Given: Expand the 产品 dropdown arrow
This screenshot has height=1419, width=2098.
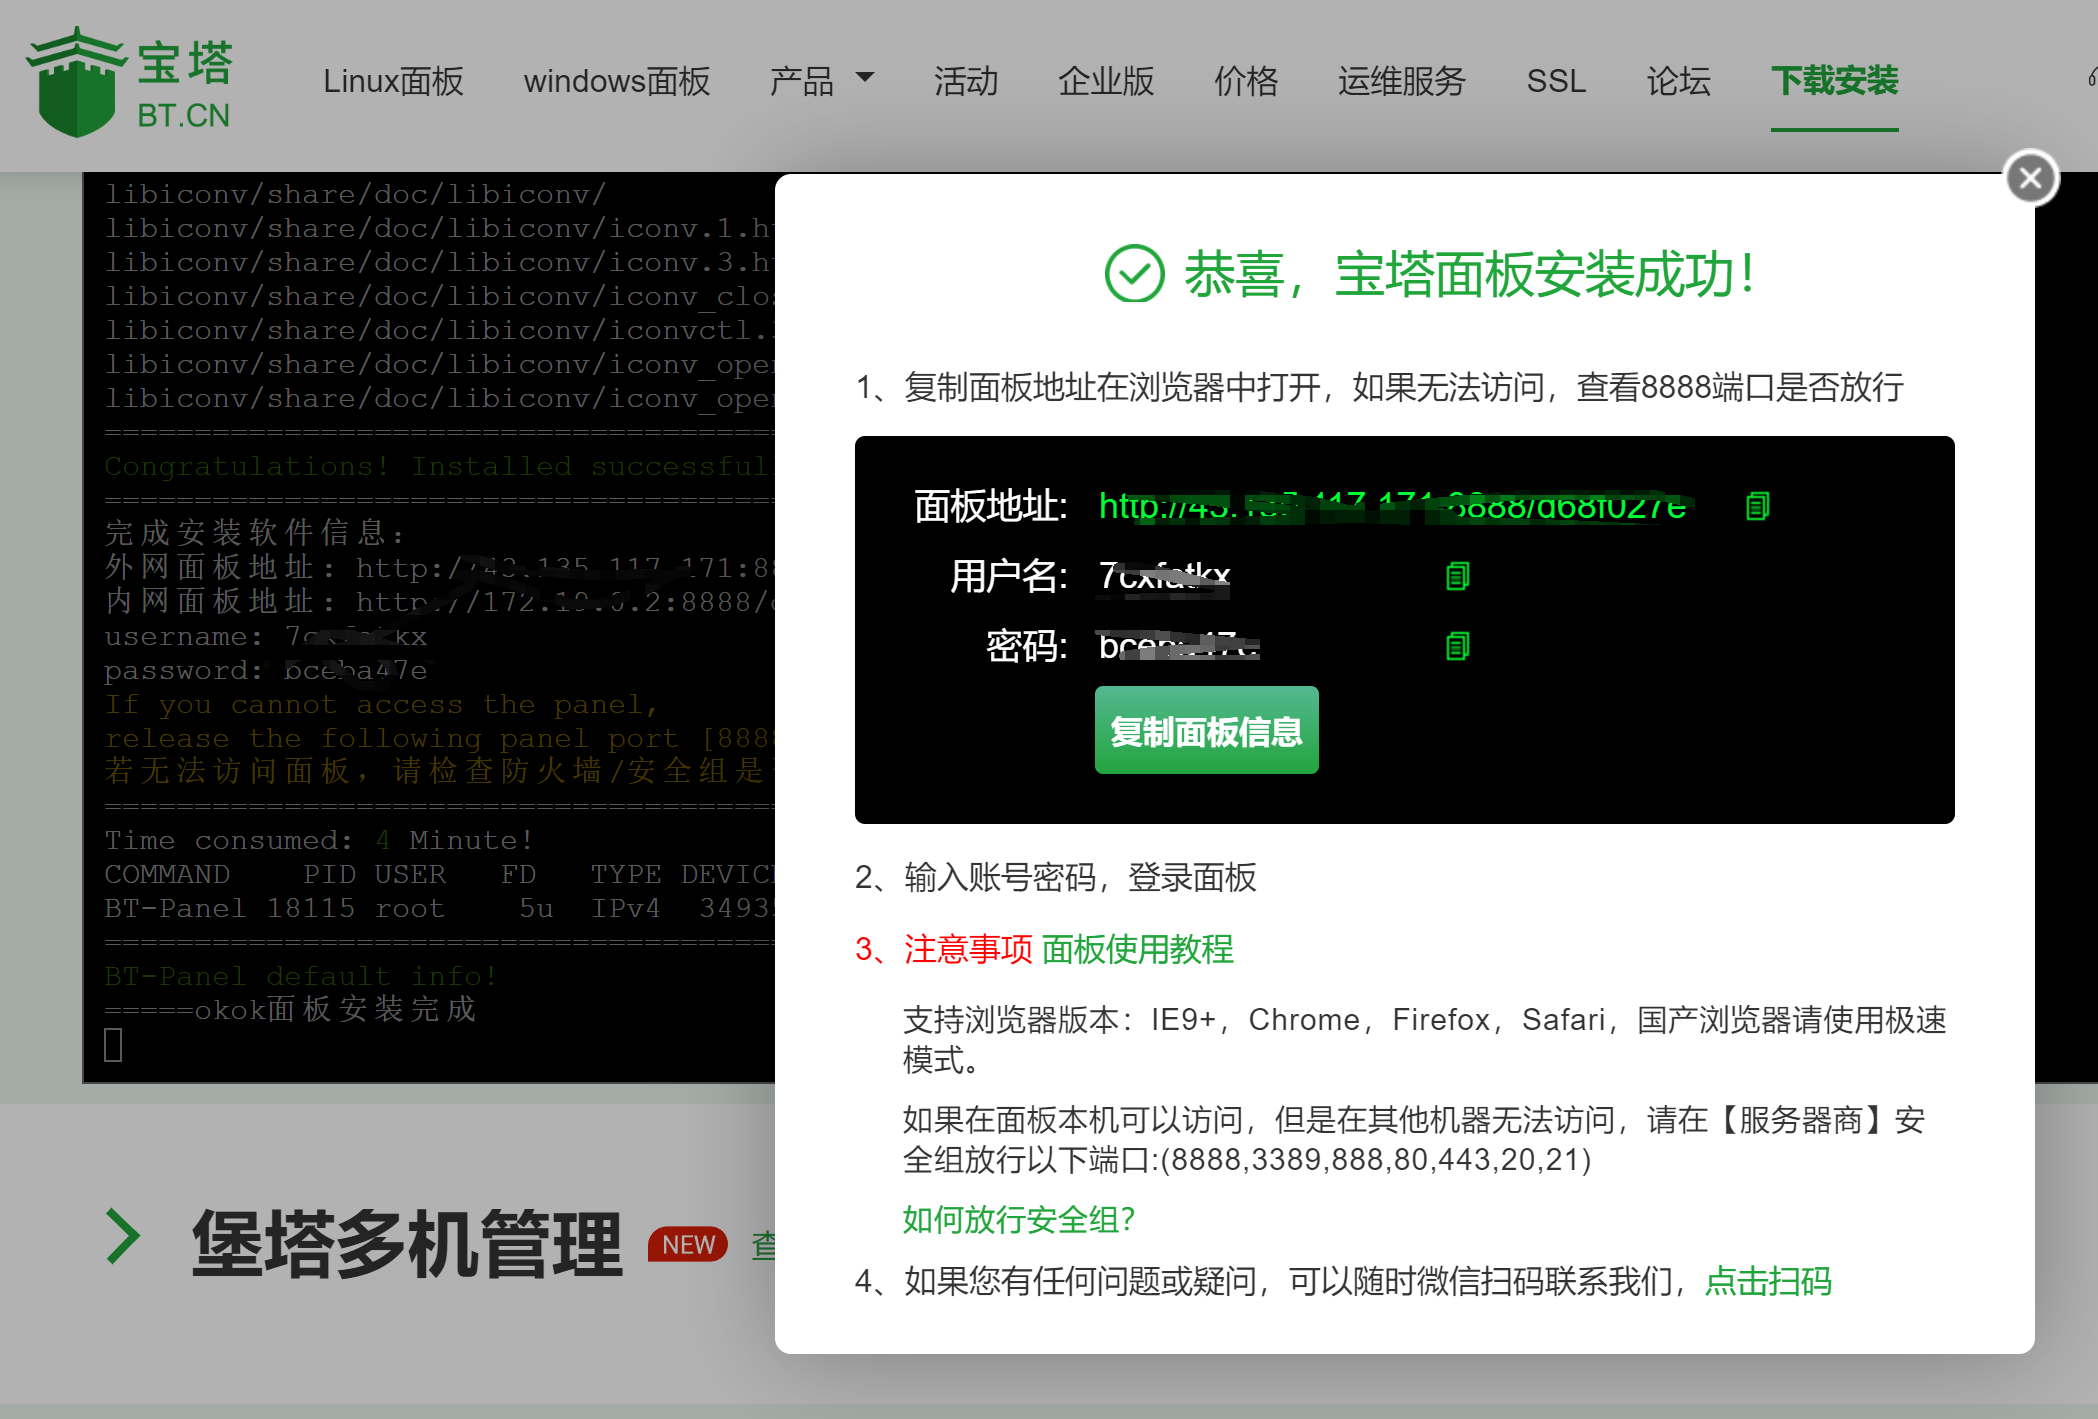Looking at the screenshot, I should (865, 77).
